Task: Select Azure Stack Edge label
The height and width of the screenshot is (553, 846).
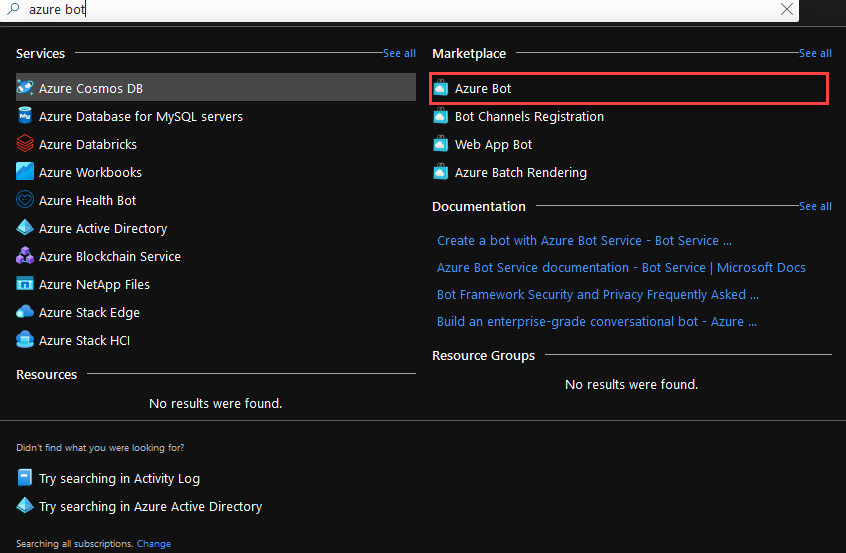Action: click(x=89, y=313)
